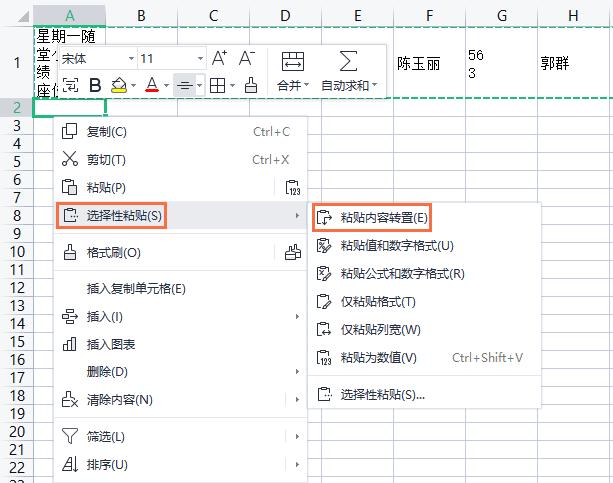Toggle bold formatting in mini toolbar
Screen dimensions: 613x483
(95, 85)
